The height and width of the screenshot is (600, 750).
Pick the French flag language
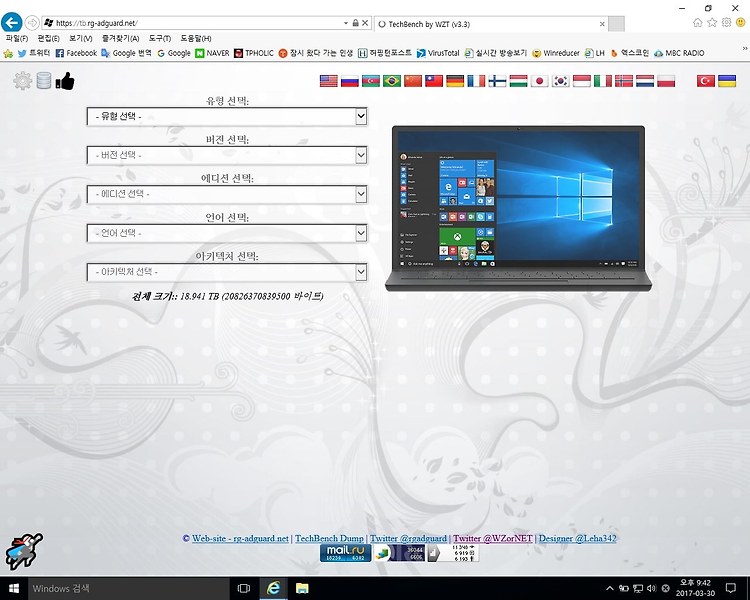(x=476, y=81)
